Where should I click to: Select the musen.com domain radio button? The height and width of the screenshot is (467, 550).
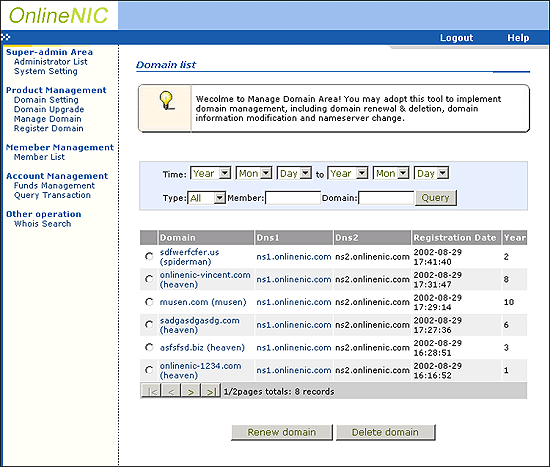point(149,302)
